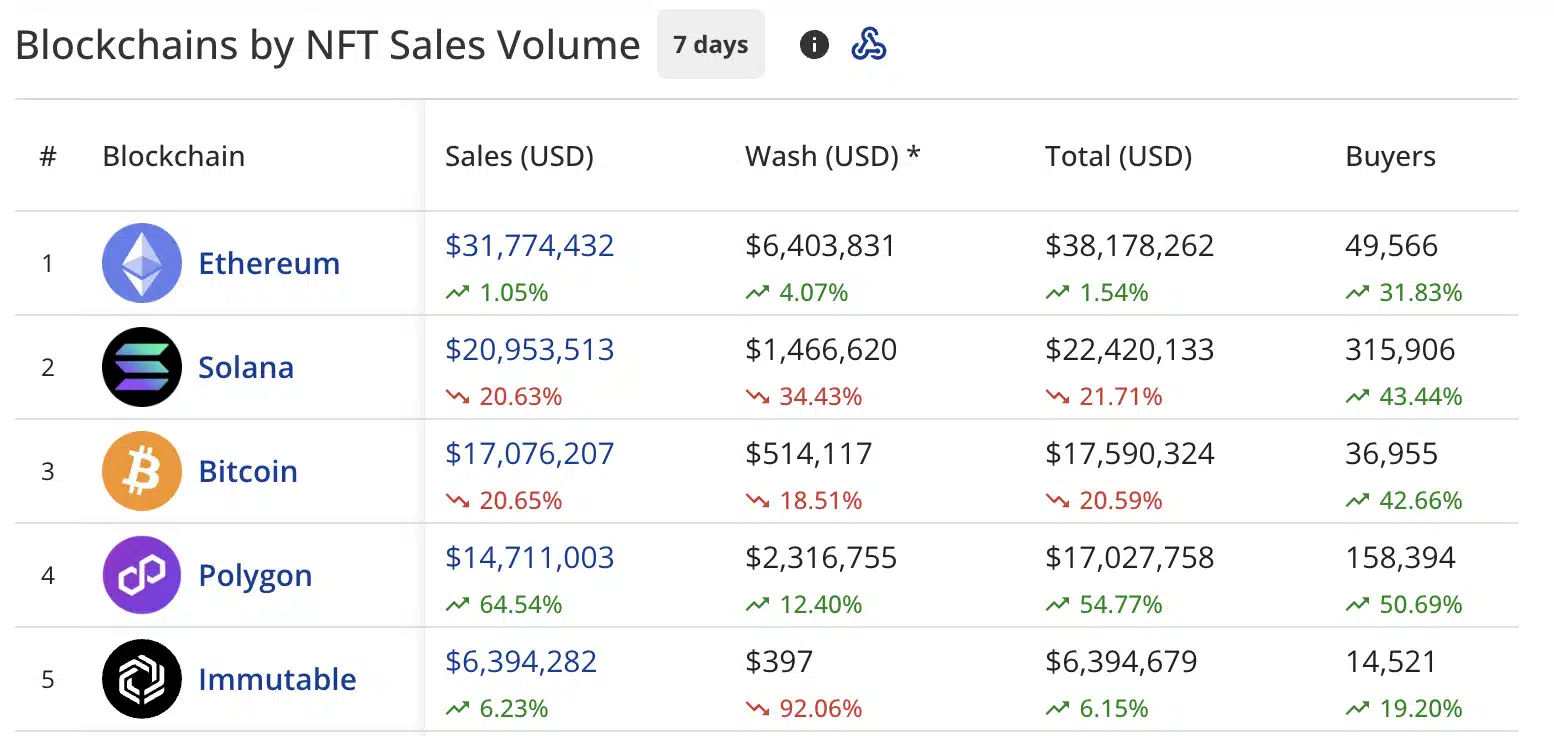Open the Bitcoin blockchain link
The image size is (1554, 736).
click(248, 471)
